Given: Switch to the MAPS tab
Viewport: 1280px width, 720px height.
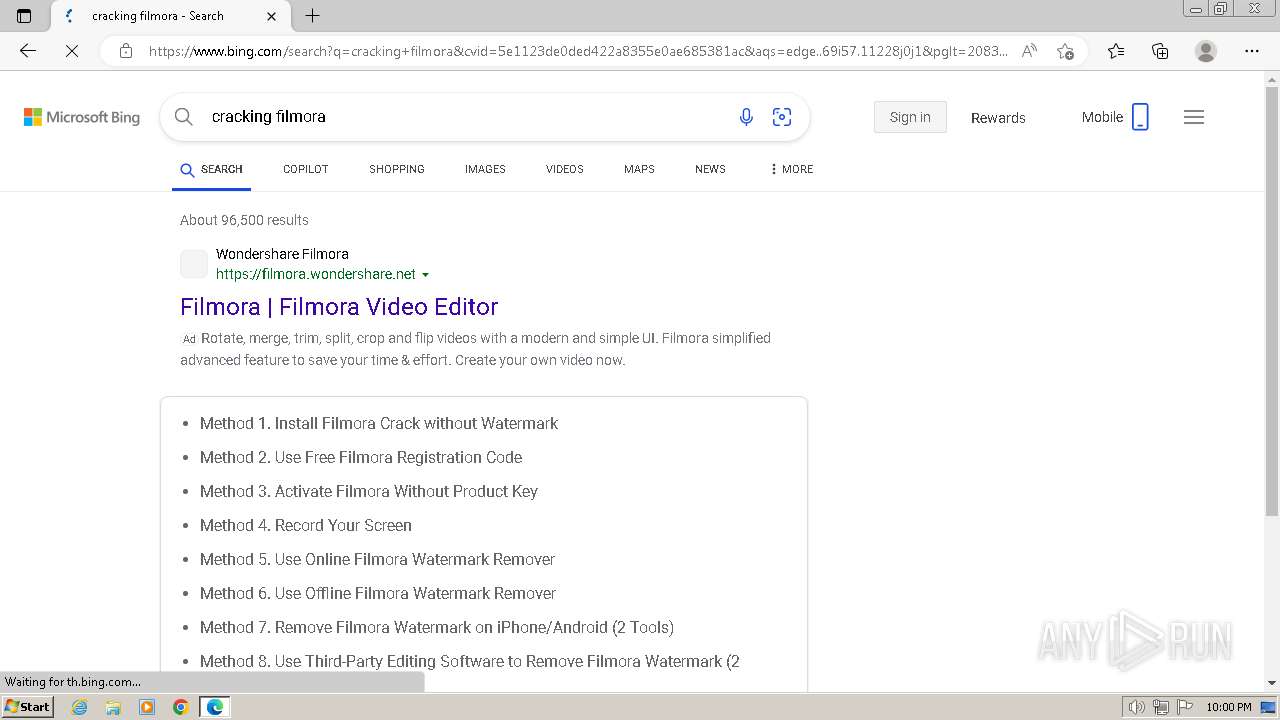Looking at the screenshot, I should click(639, 169).
